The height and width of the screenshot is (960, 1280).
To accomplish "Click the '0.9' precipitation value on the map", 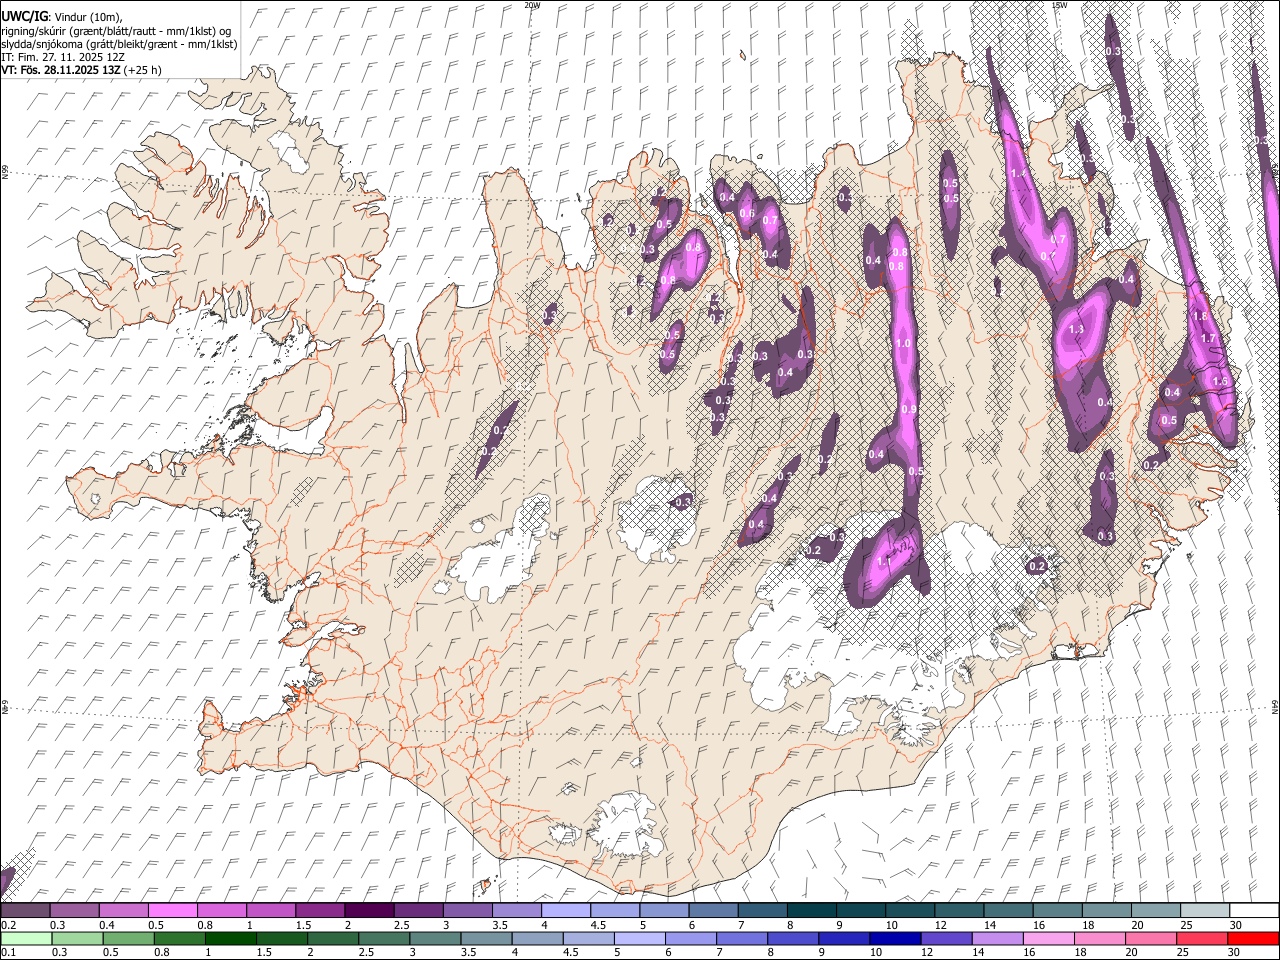I will tap(908, 410).
